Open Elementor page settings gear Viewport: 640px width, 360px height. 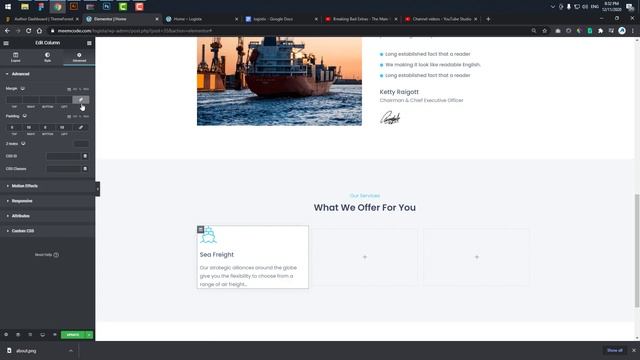click(x=6, y=335)
